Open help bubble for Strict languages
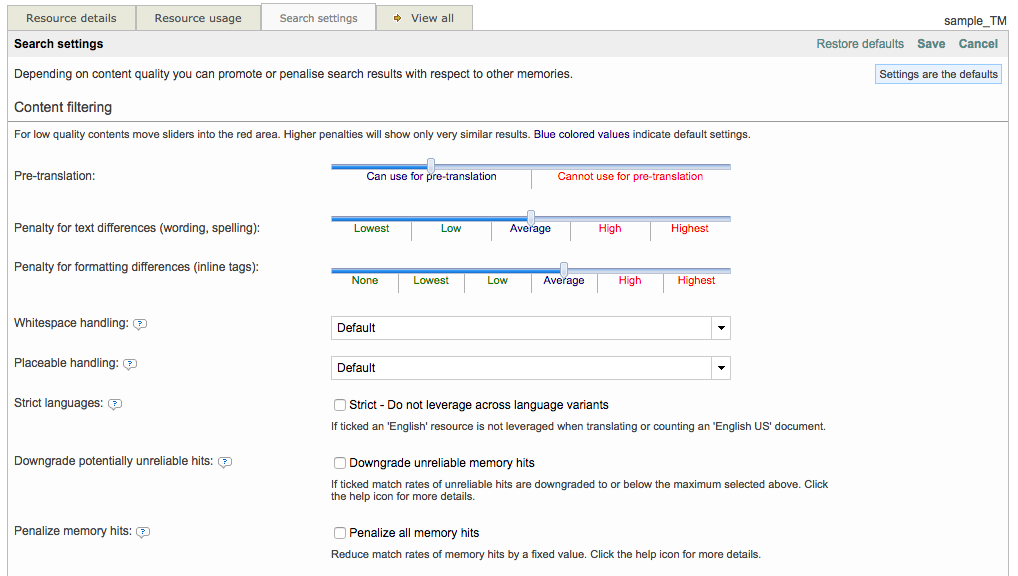This screenshot has height=576, width=1018. point(115,404)
